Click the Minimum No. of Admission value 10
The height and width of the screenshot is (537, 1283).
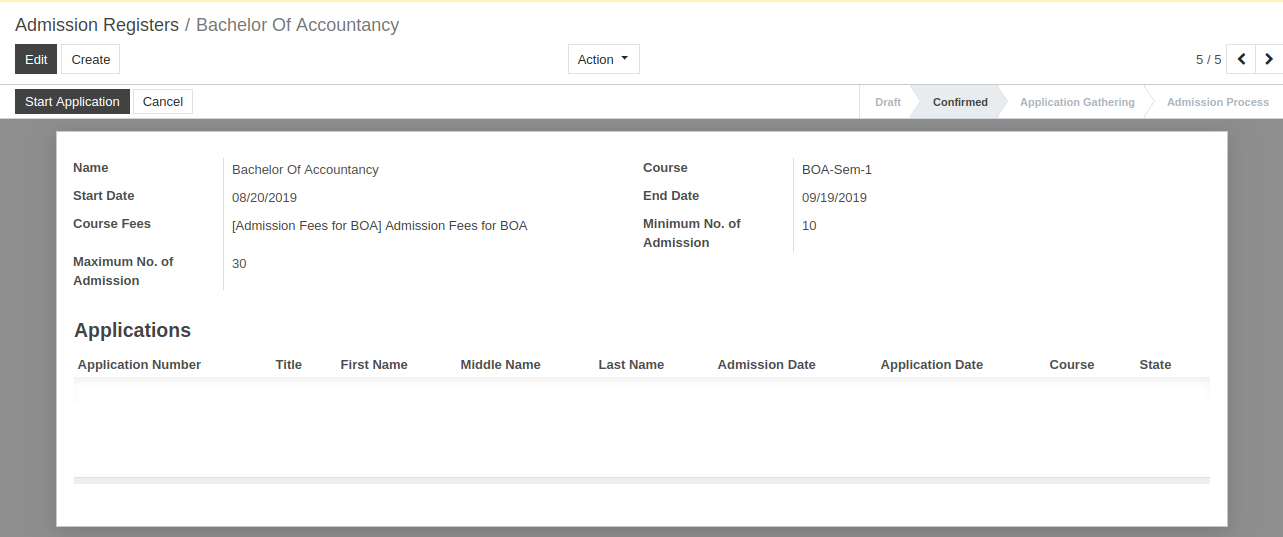pyautogui.click(x=809, y=226)
